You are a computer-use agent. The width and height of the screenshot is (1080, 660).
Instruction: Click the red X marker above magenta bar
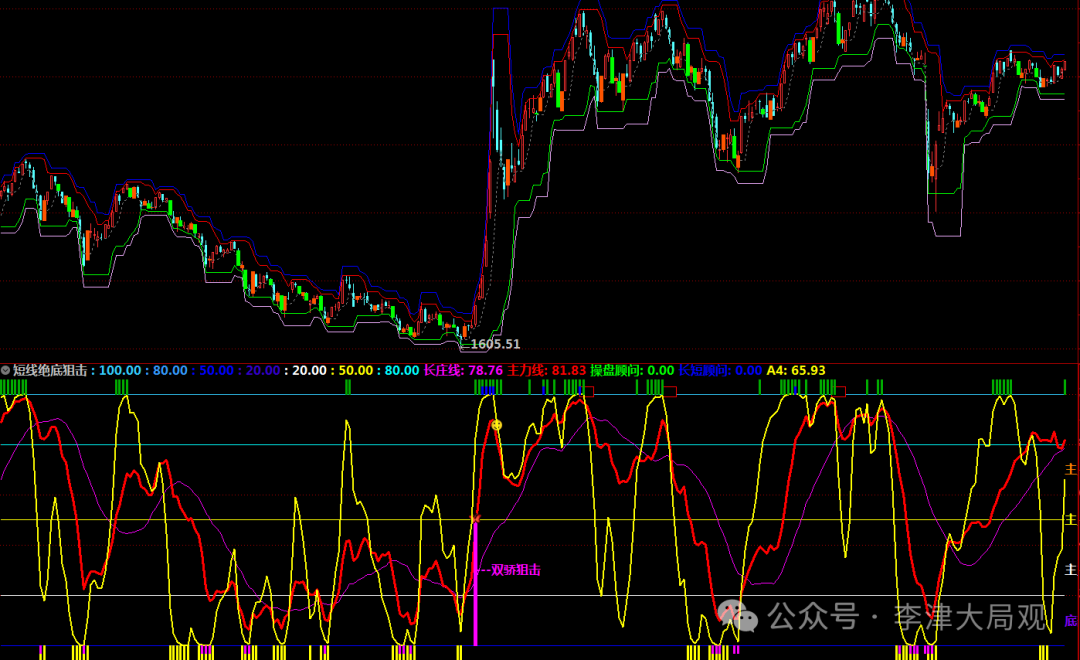[475, 517]
